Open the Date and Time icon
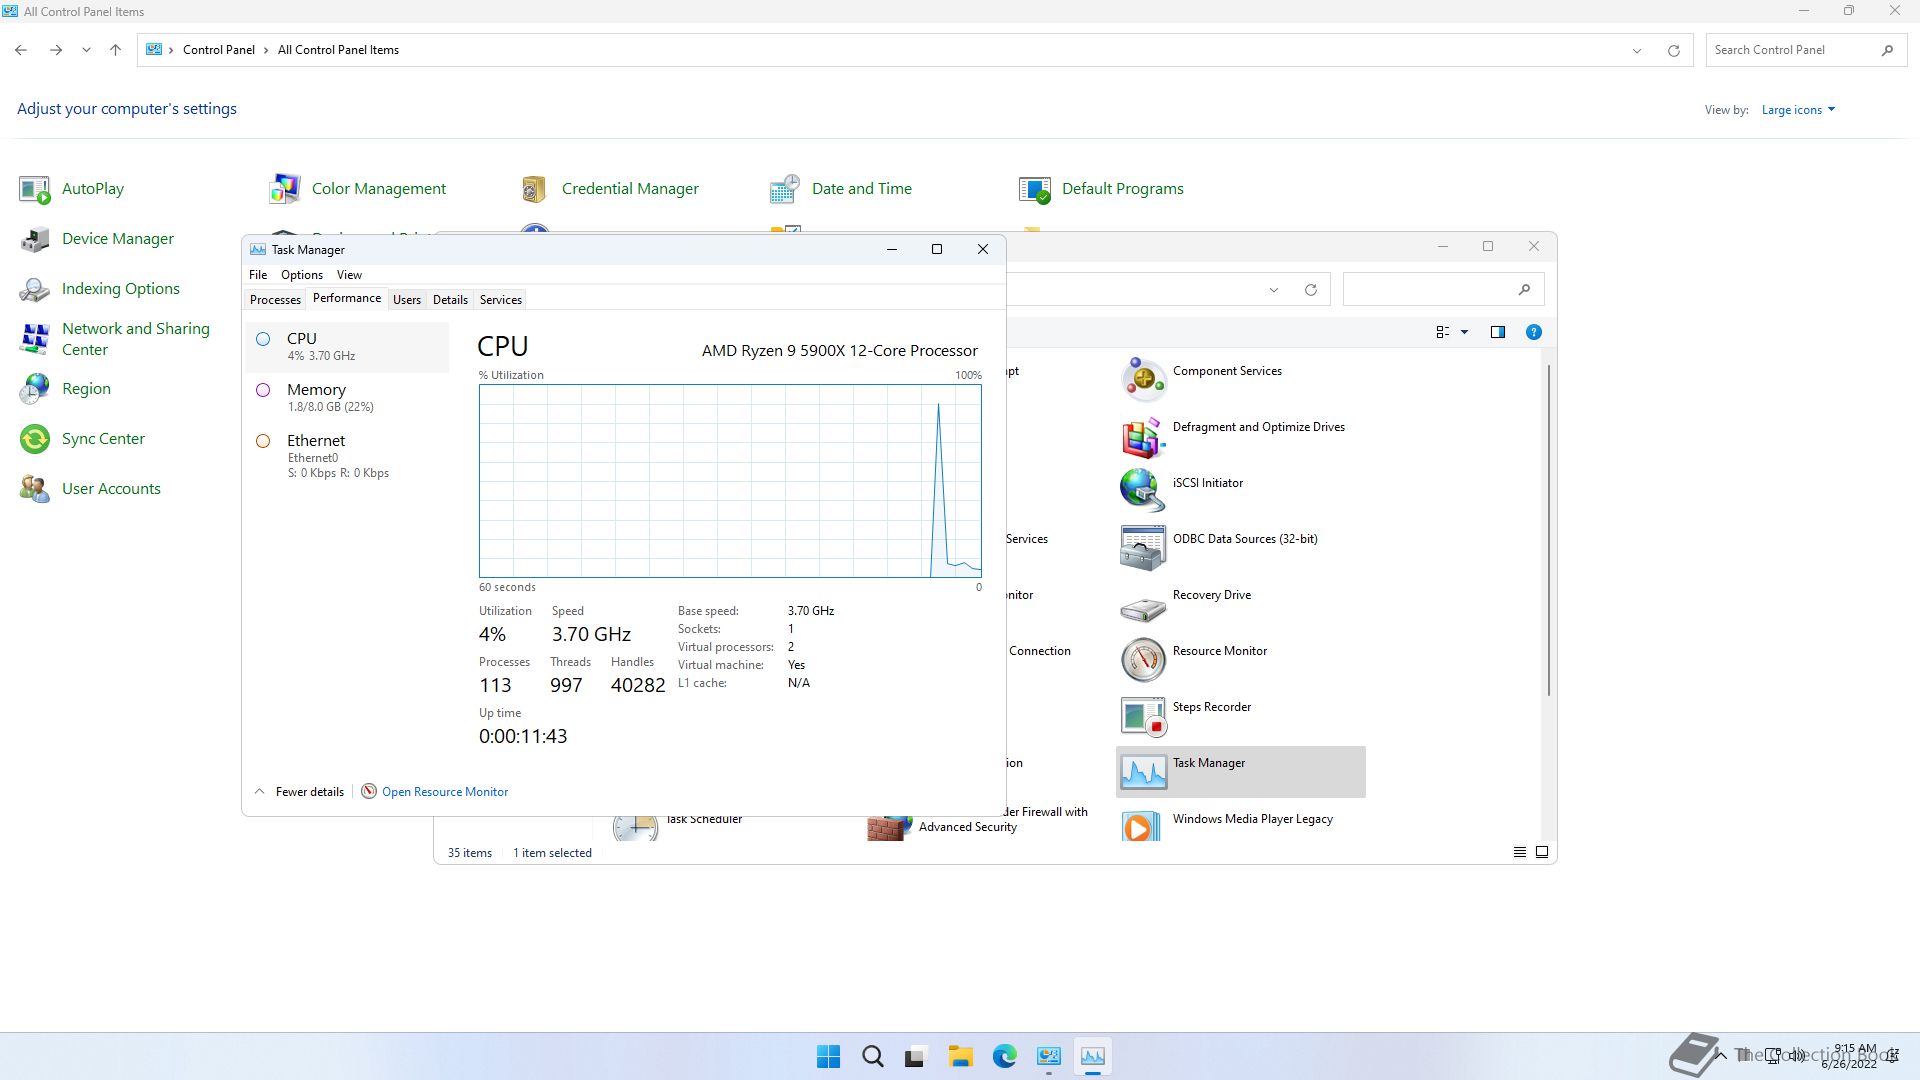This screenshot has width=1920, height=1080. [785, 189]
